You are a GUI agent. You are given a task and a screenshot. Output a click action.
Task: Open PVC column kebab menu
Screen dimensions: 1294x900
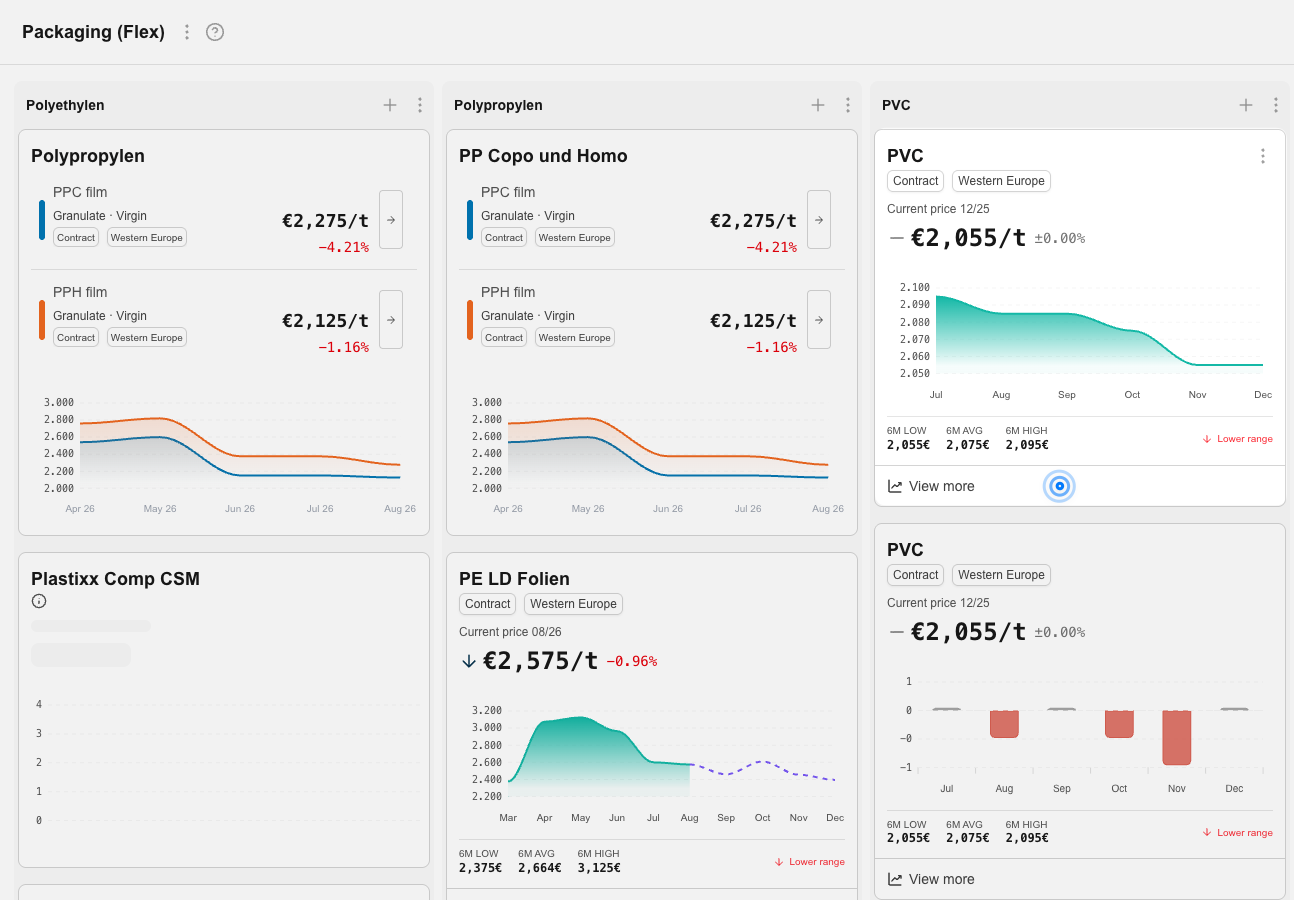1276,105
